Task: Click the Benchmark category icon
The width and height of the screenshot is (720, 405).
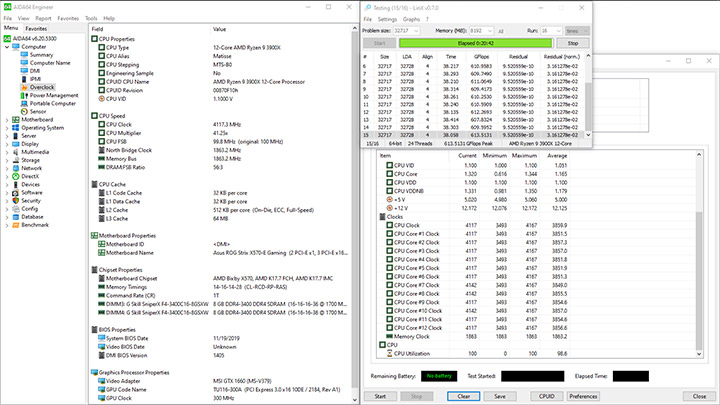Action: point(16,225)
